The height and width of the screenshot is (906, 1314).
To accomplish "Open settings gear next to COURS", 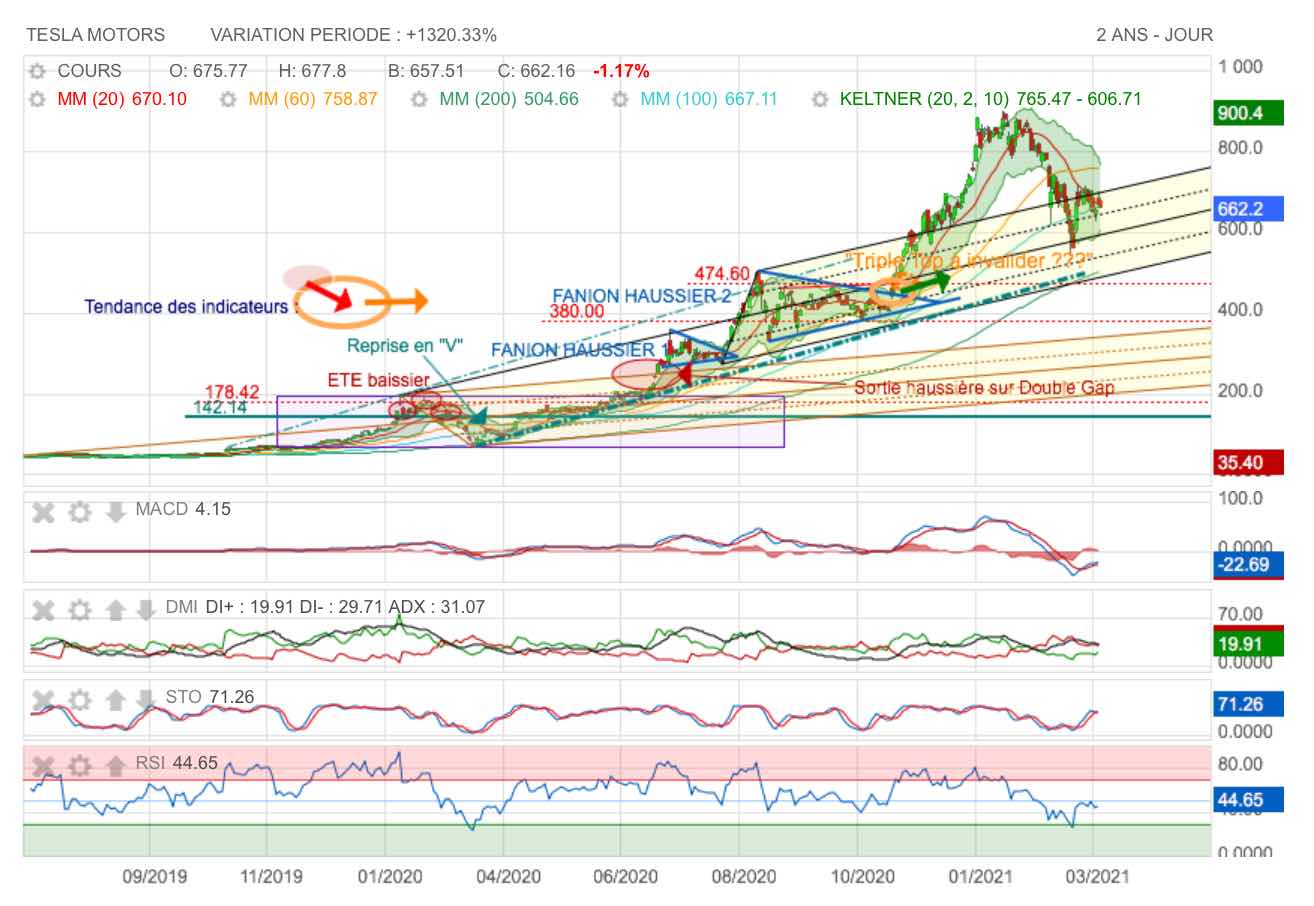I will 38,72.
